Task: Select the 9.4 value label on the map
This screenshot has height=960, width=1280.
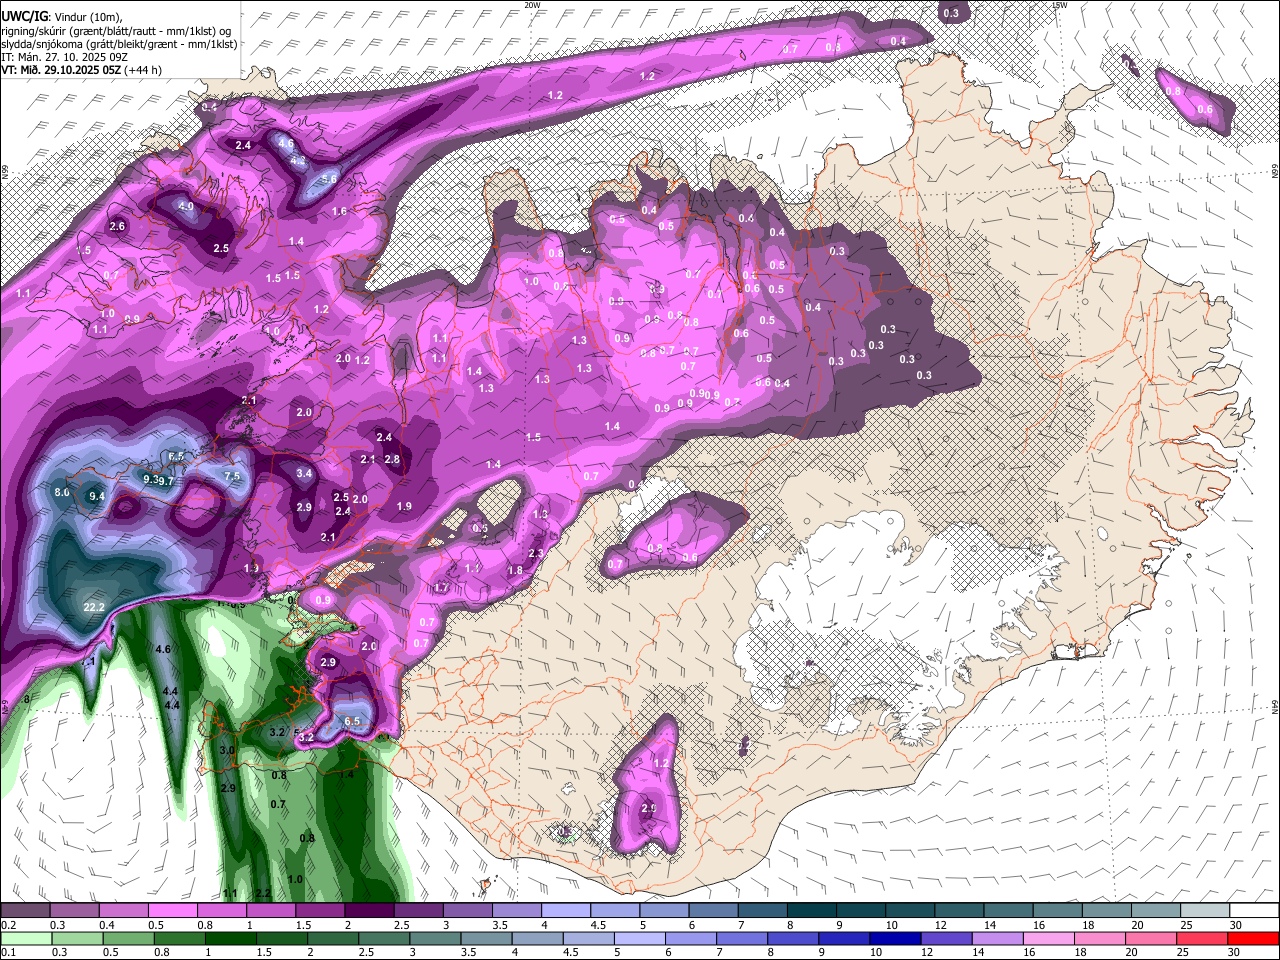Action: [x=97, y=496]
